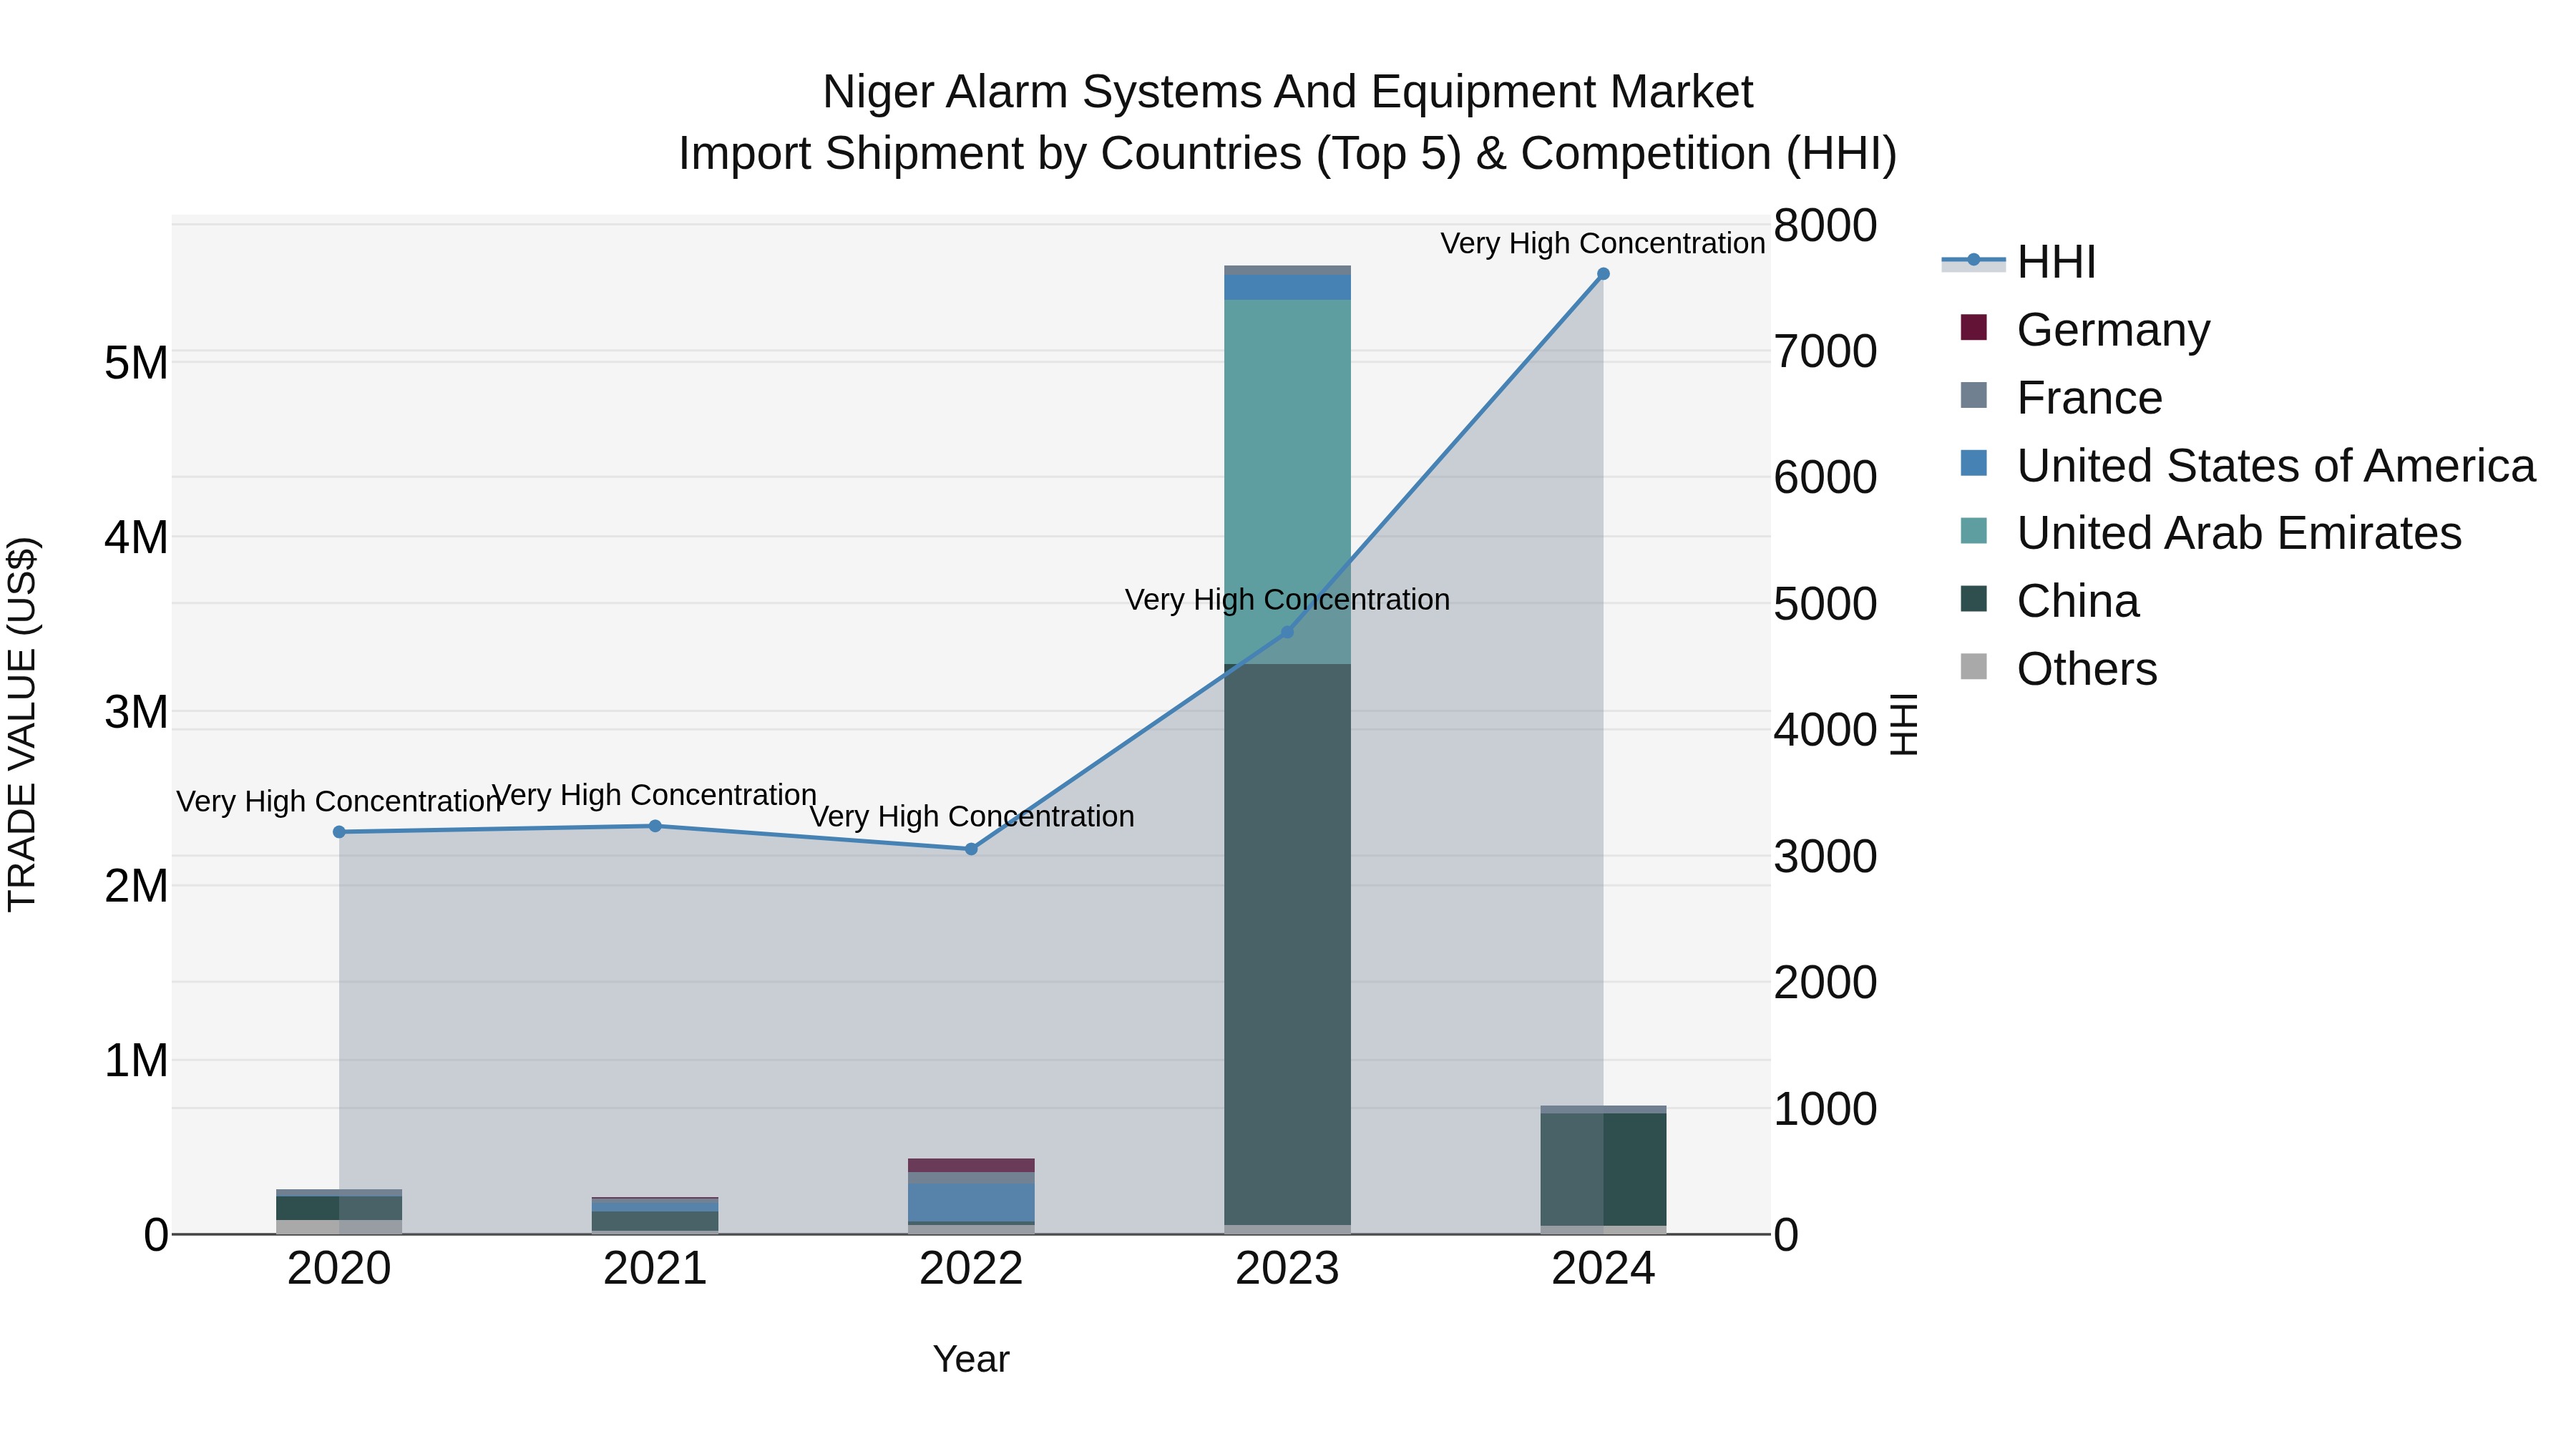Click the United States segment of 2023 bar
The image size is (2576, 1449).
[1287, 288]
